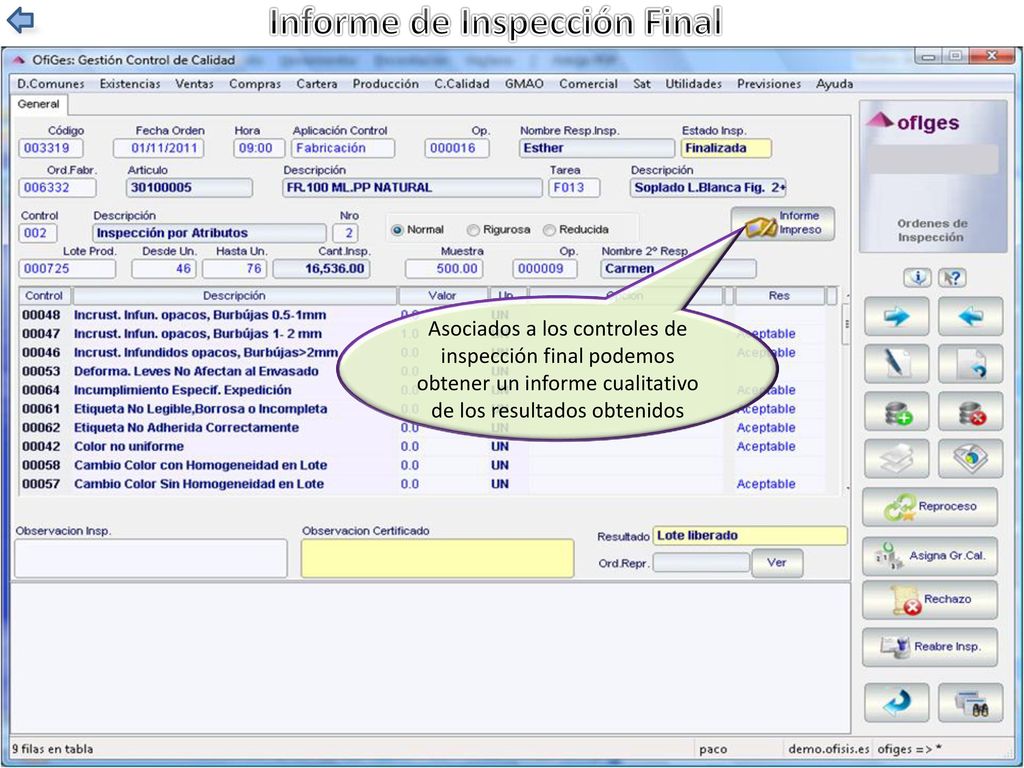Open the Producción menu
Image resolution: width=1024 pixels, height=768 pixels.
(x=385, y=84)
